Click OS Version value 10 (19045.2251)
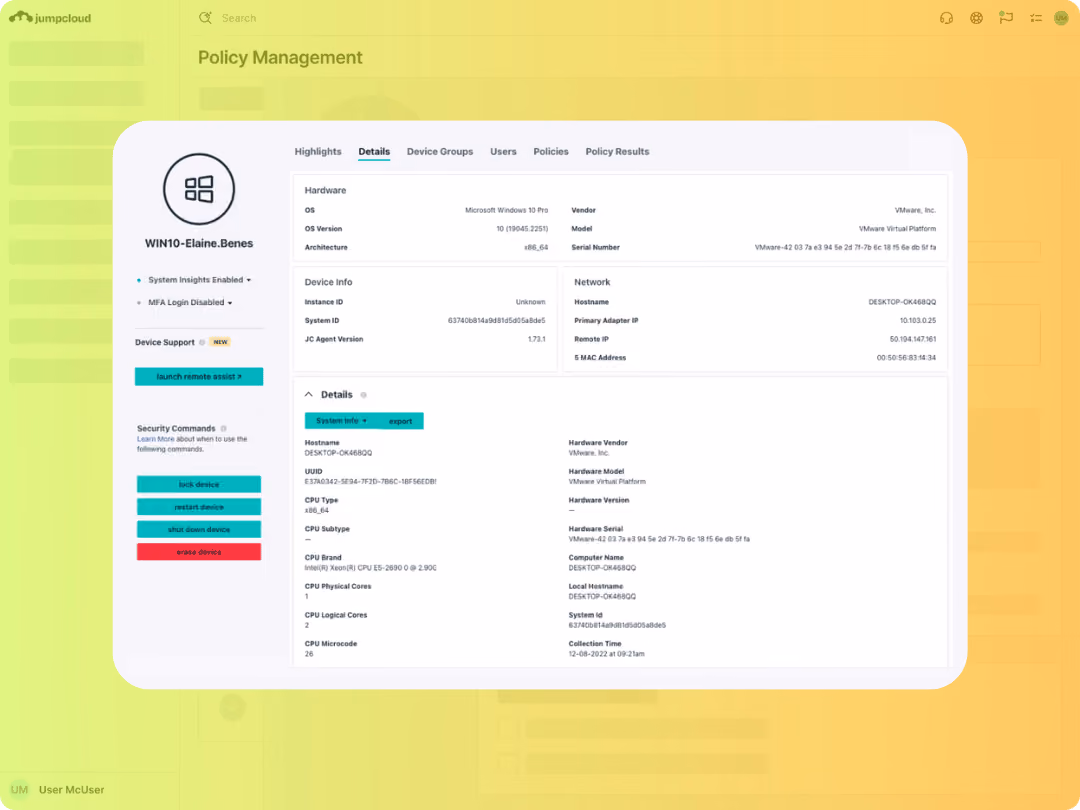The image size is (1080, 810). (522, 229)
